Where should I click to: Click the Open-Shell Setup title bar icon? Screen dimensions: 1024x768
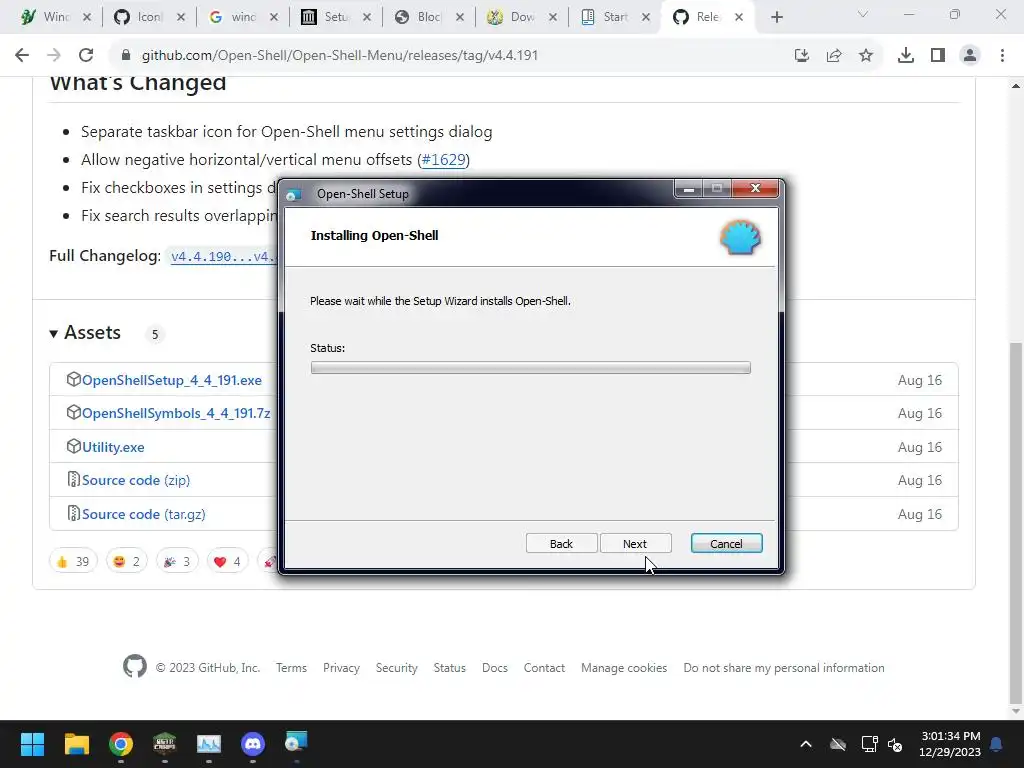tap(294, 194)
